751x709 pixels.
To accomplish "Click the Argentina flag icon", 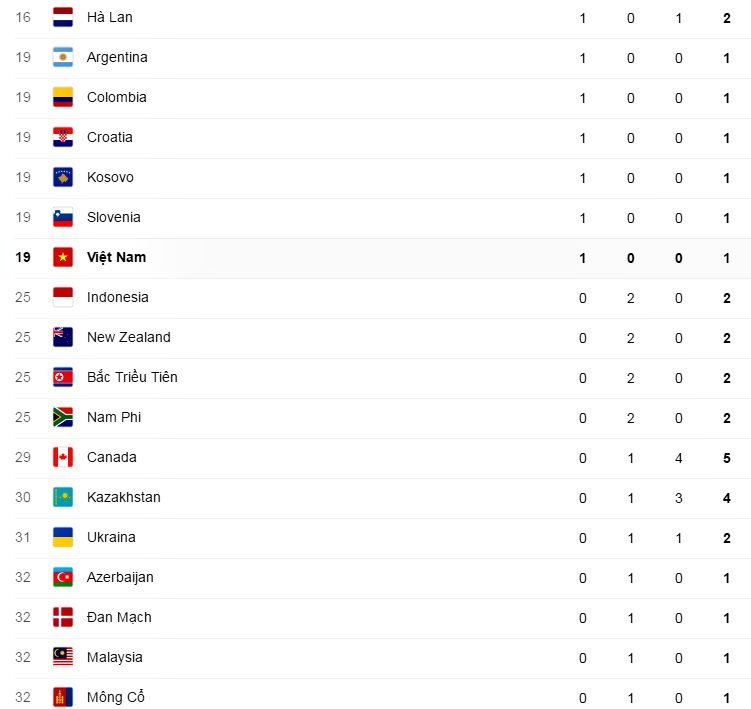I will [63, 57].
